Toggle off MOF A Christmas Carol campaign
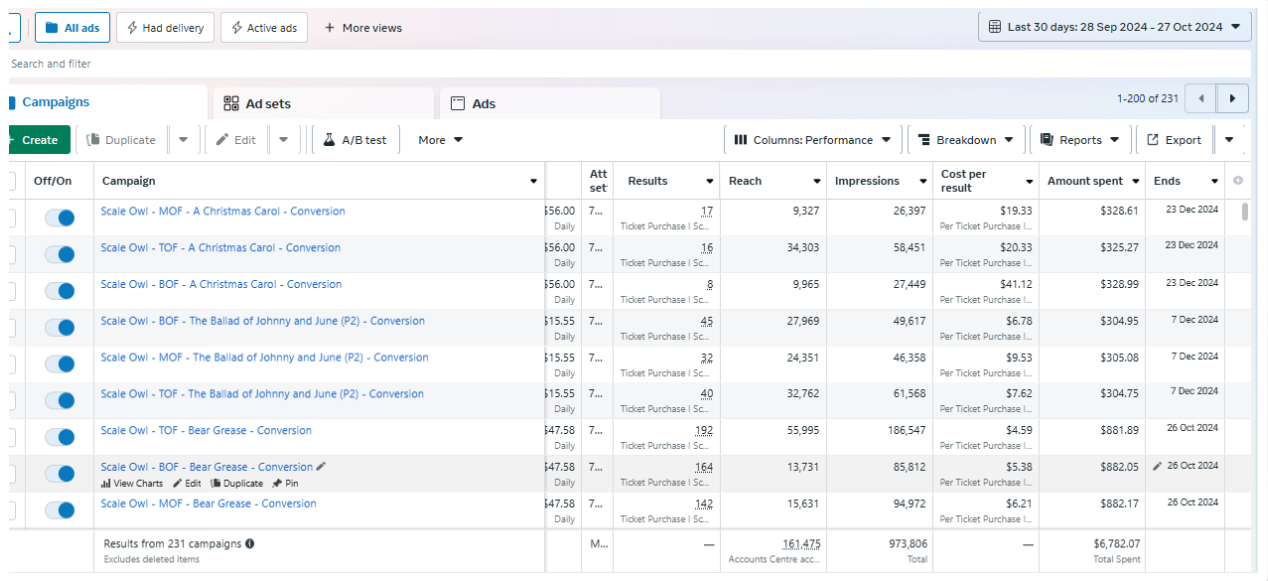This screenshot has height=581, width=1268. click(x=60, y=218)
